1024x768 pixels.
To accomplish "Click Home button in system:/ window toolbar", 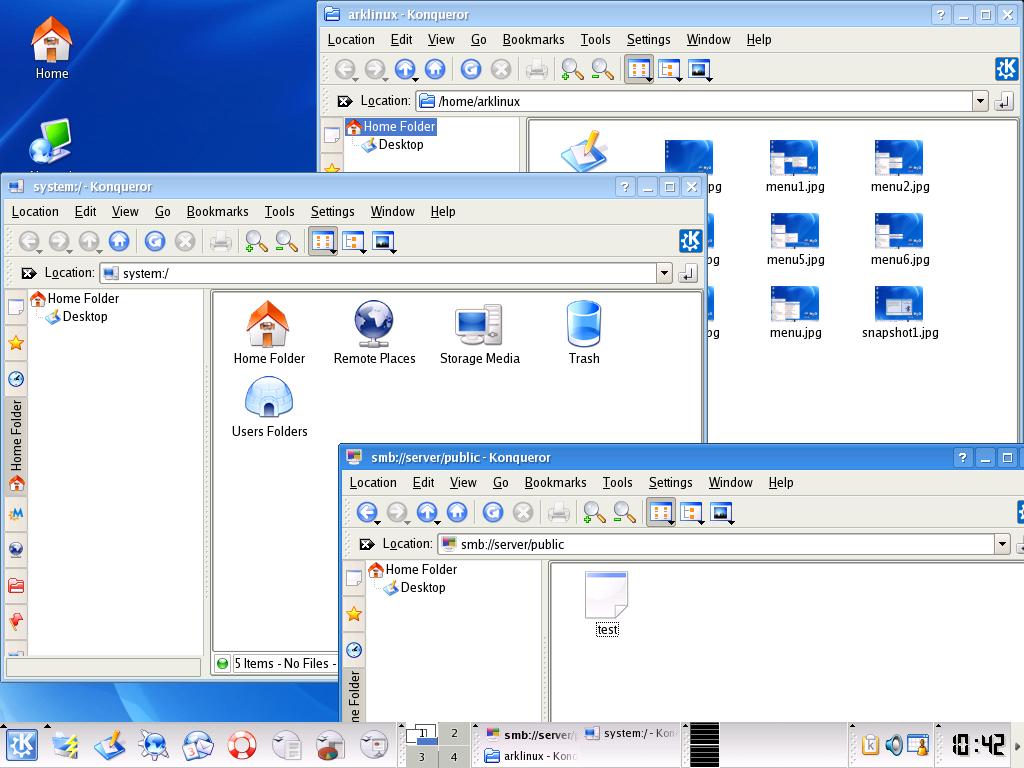I will coord(119,242).
